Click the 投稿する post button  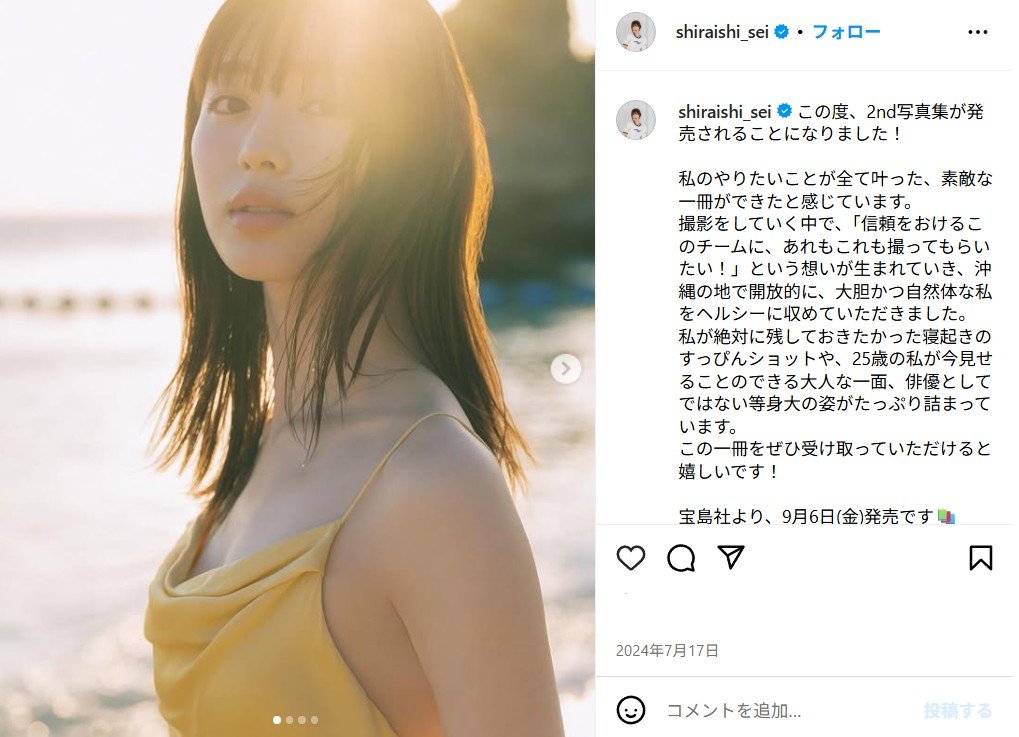point(958,710)
